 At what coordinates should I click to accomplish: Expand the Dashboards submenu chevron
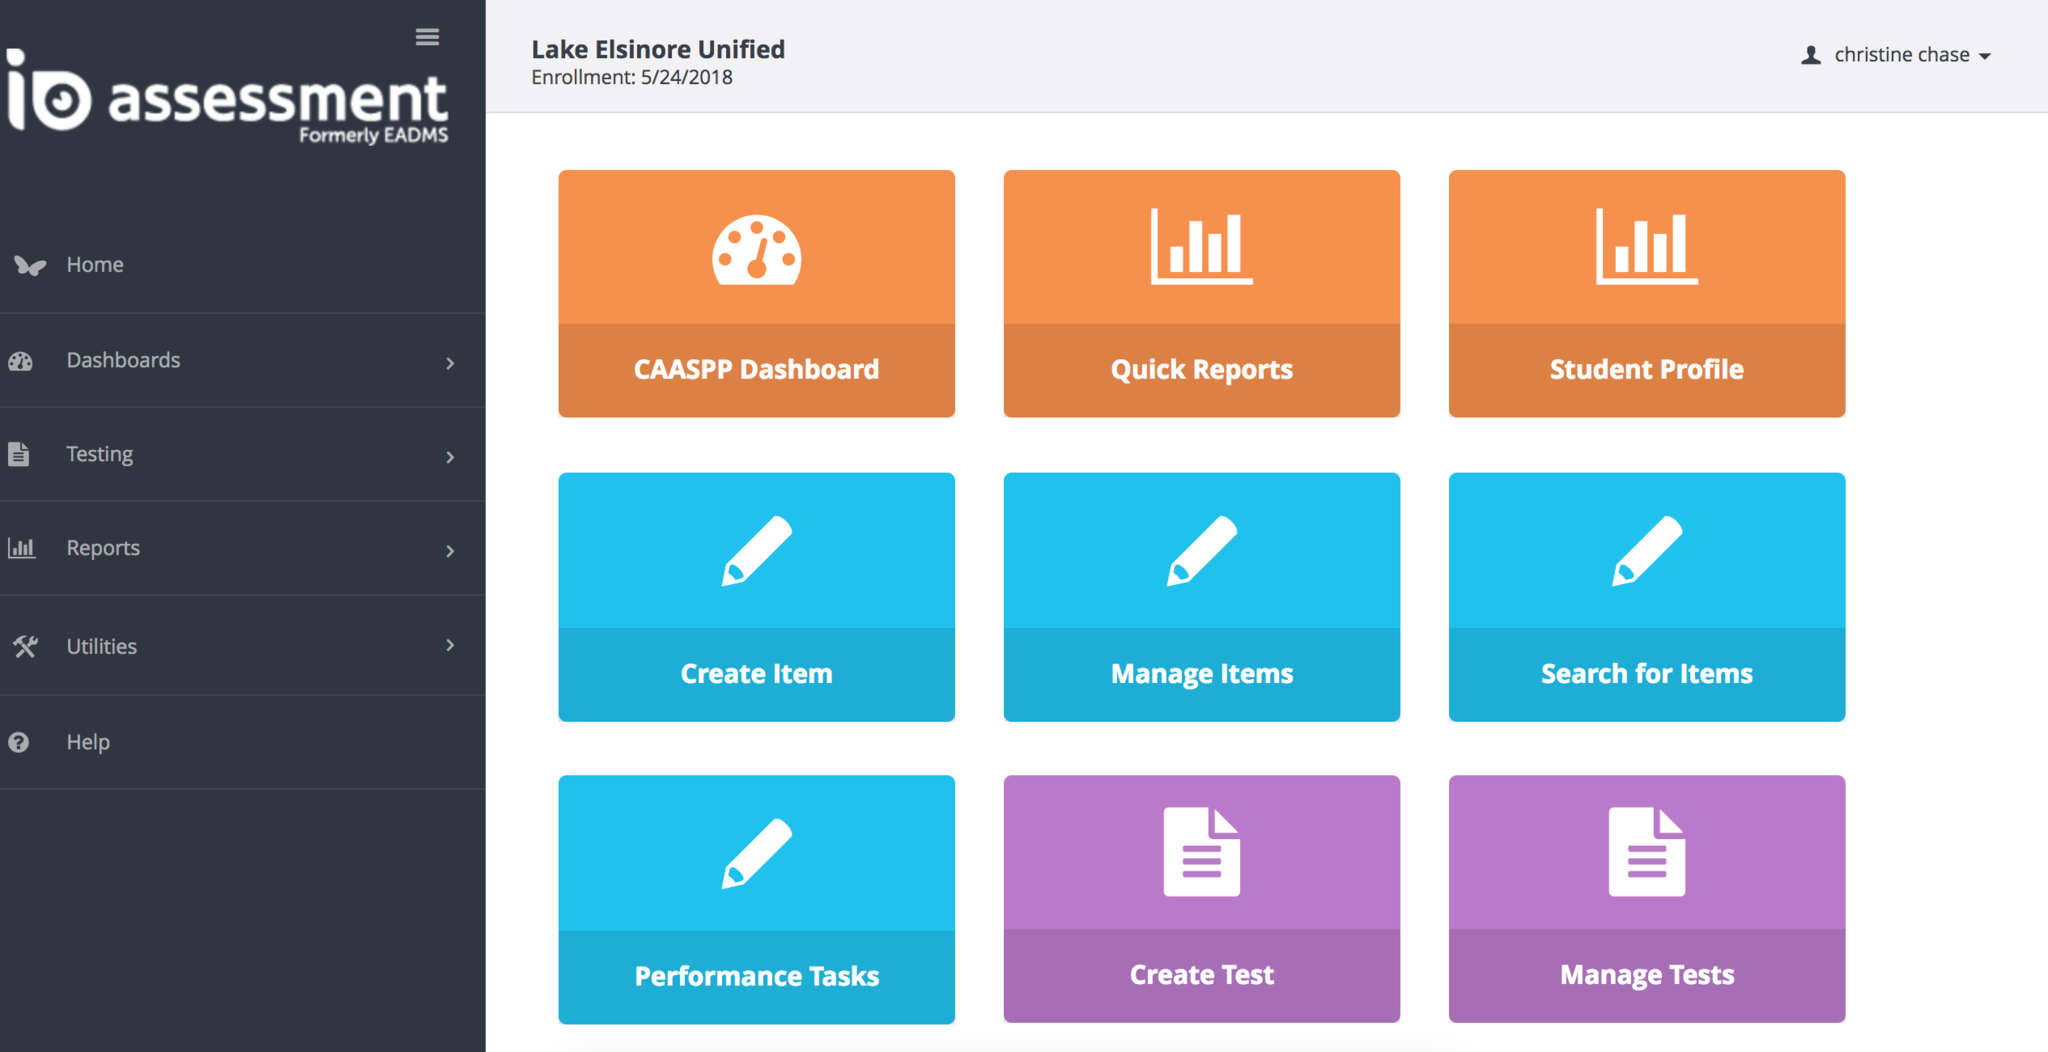click(x=450, y=363)
